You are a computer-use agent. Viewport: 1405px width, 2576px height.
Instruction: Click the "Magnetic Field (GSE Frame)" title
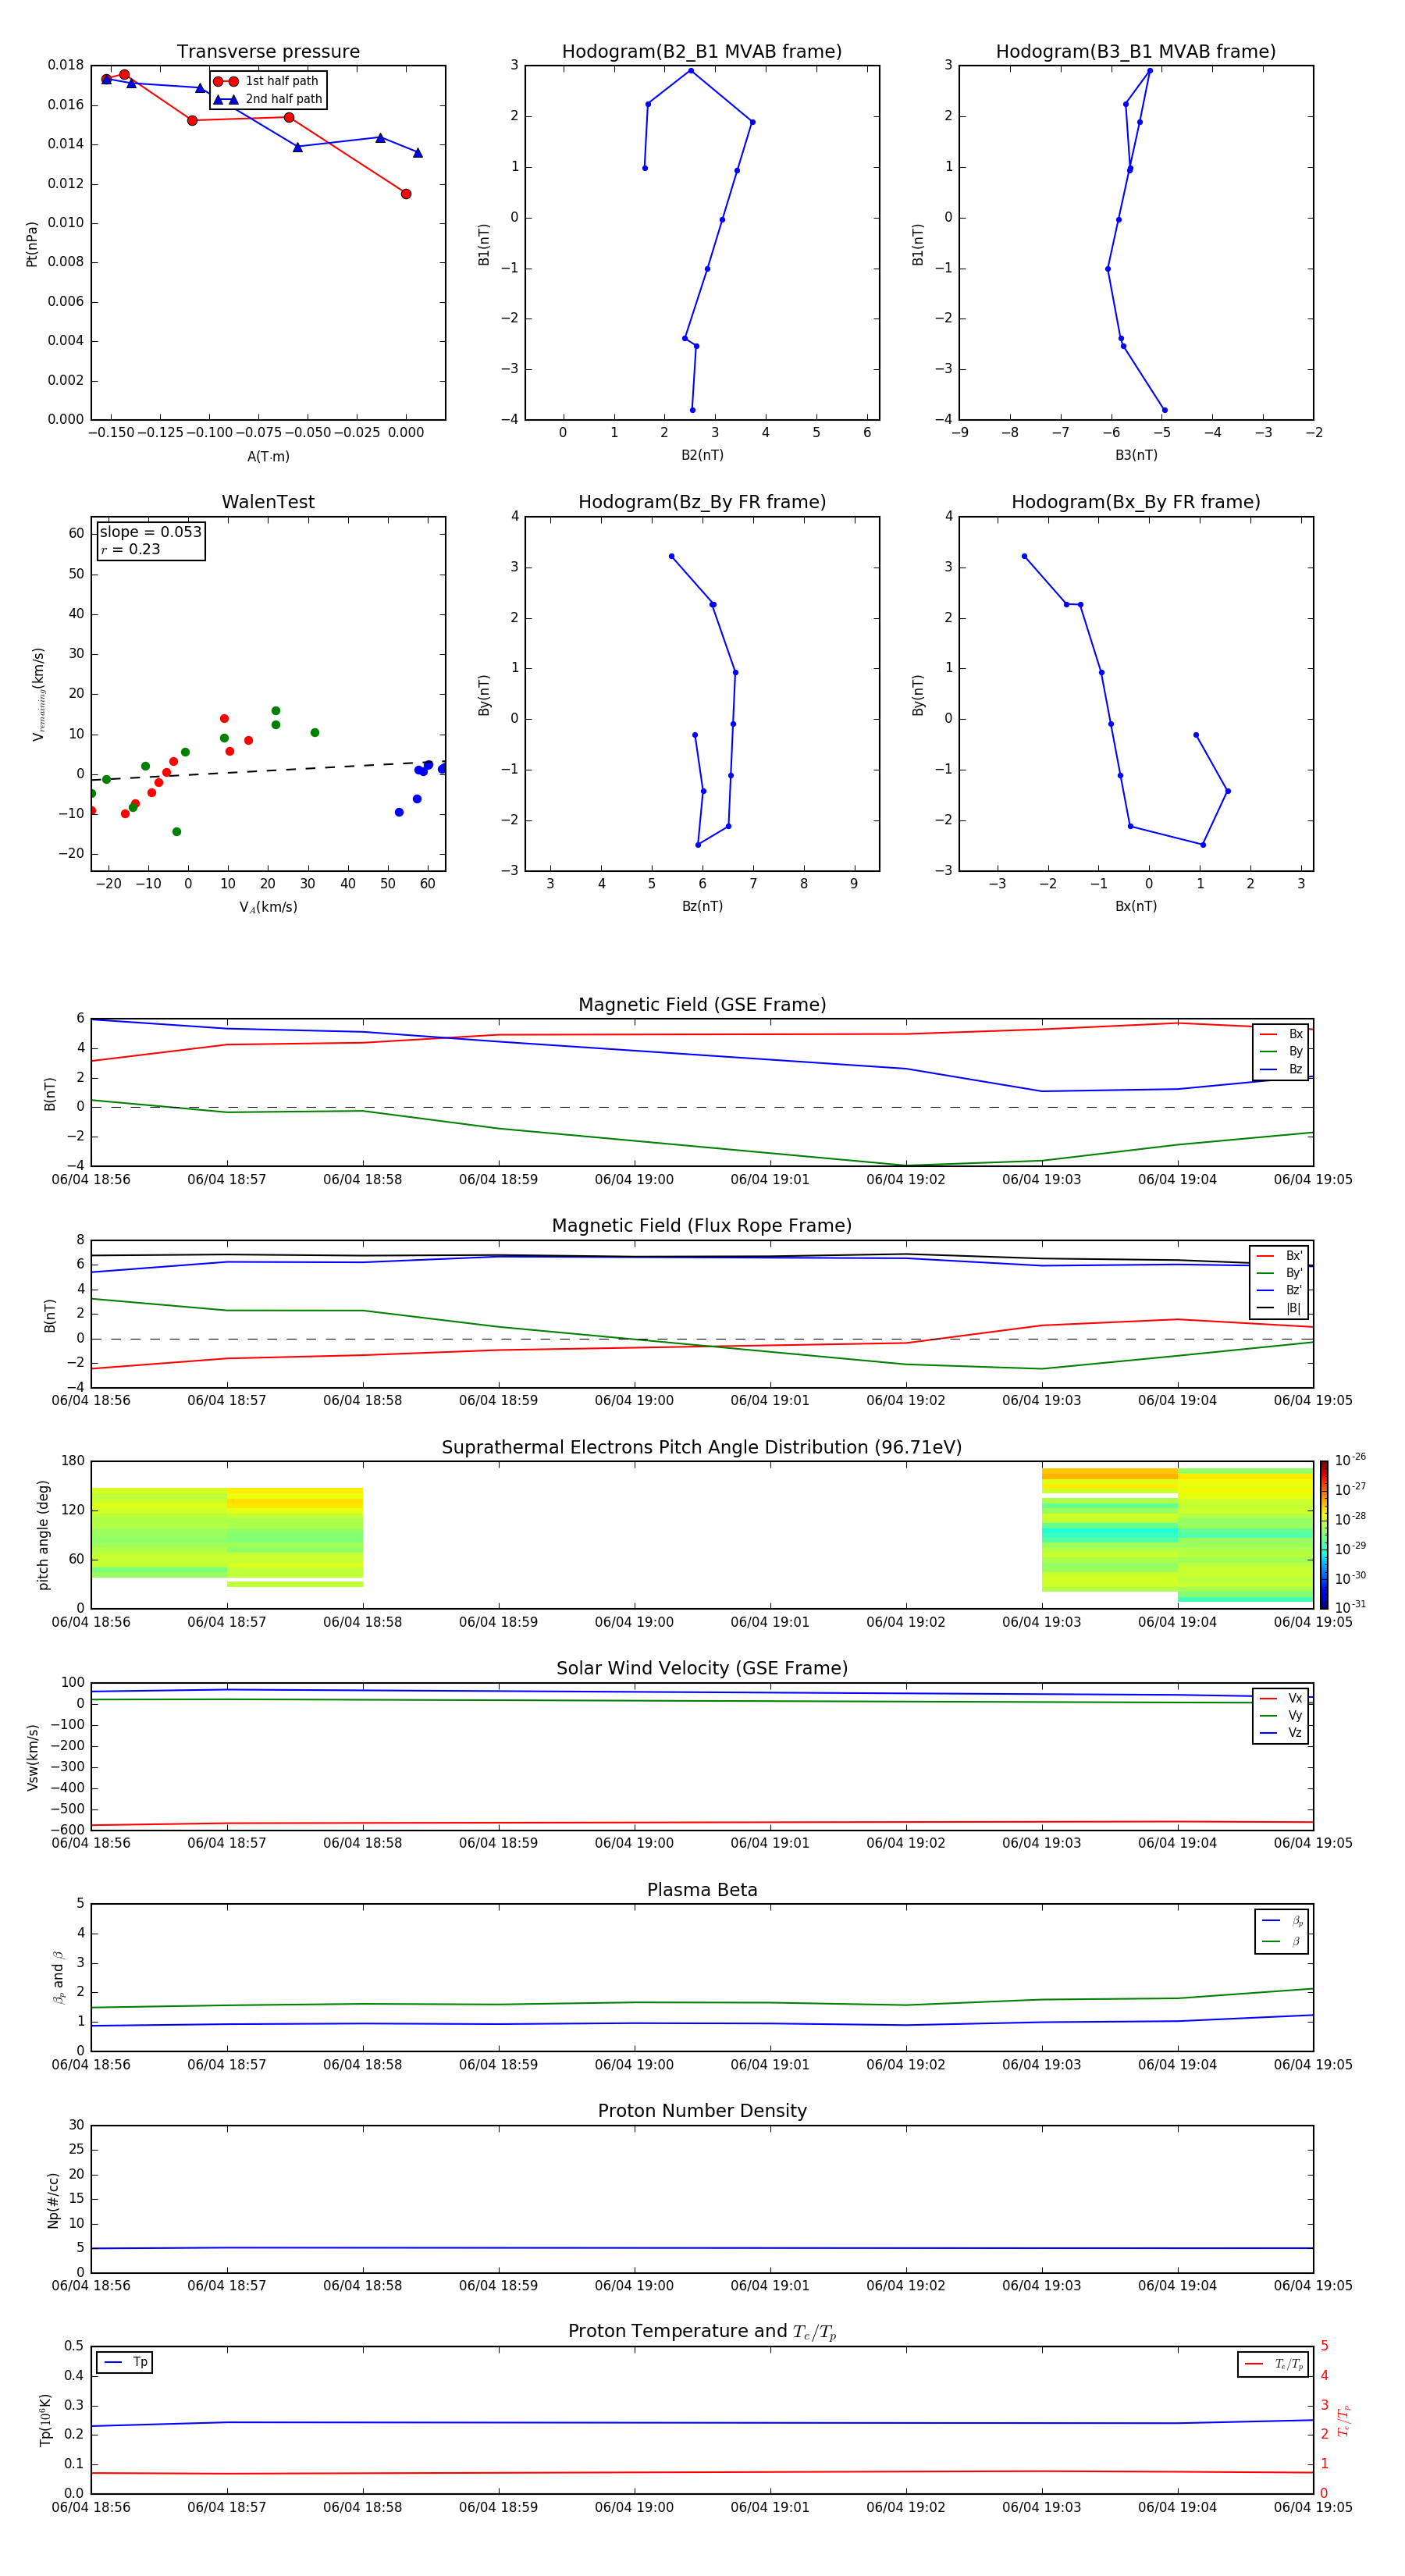[702, 1005]
